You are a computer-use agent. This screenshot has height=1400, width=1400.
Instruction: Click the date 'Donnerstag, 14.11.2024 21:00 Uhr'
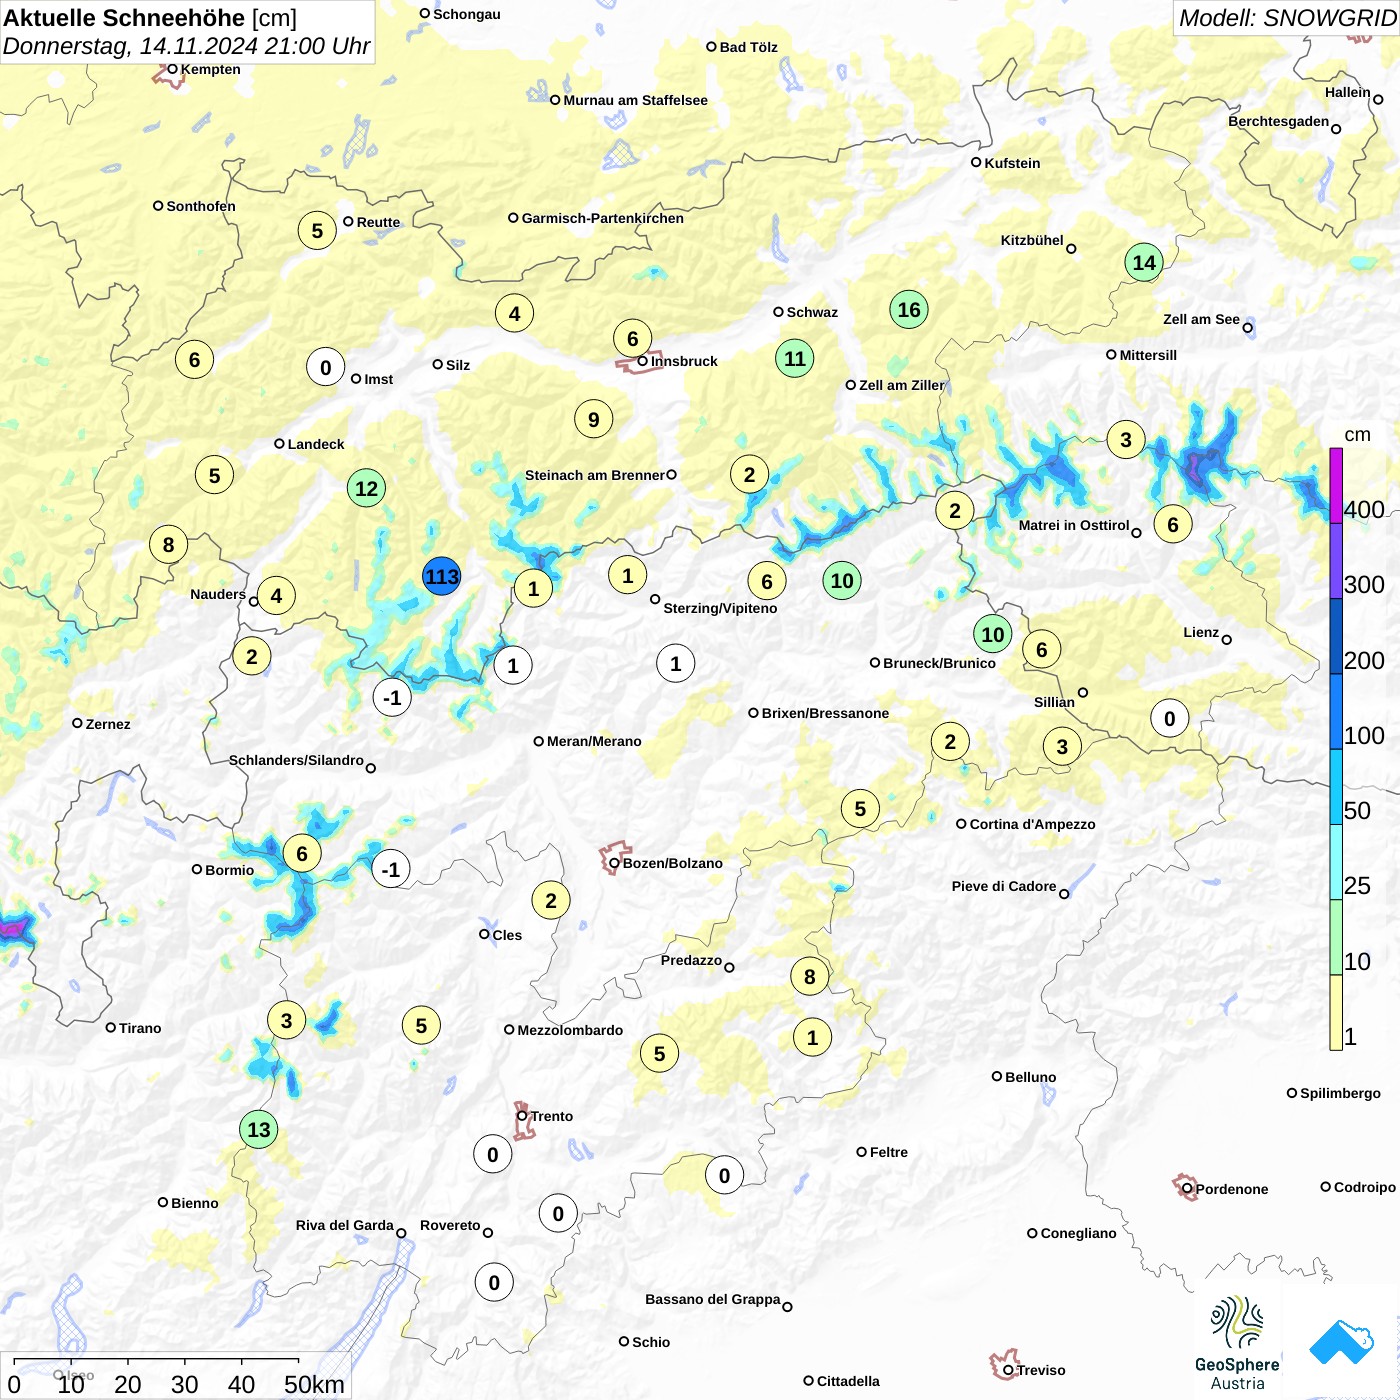pyautogui.click(x=186, y=46)
